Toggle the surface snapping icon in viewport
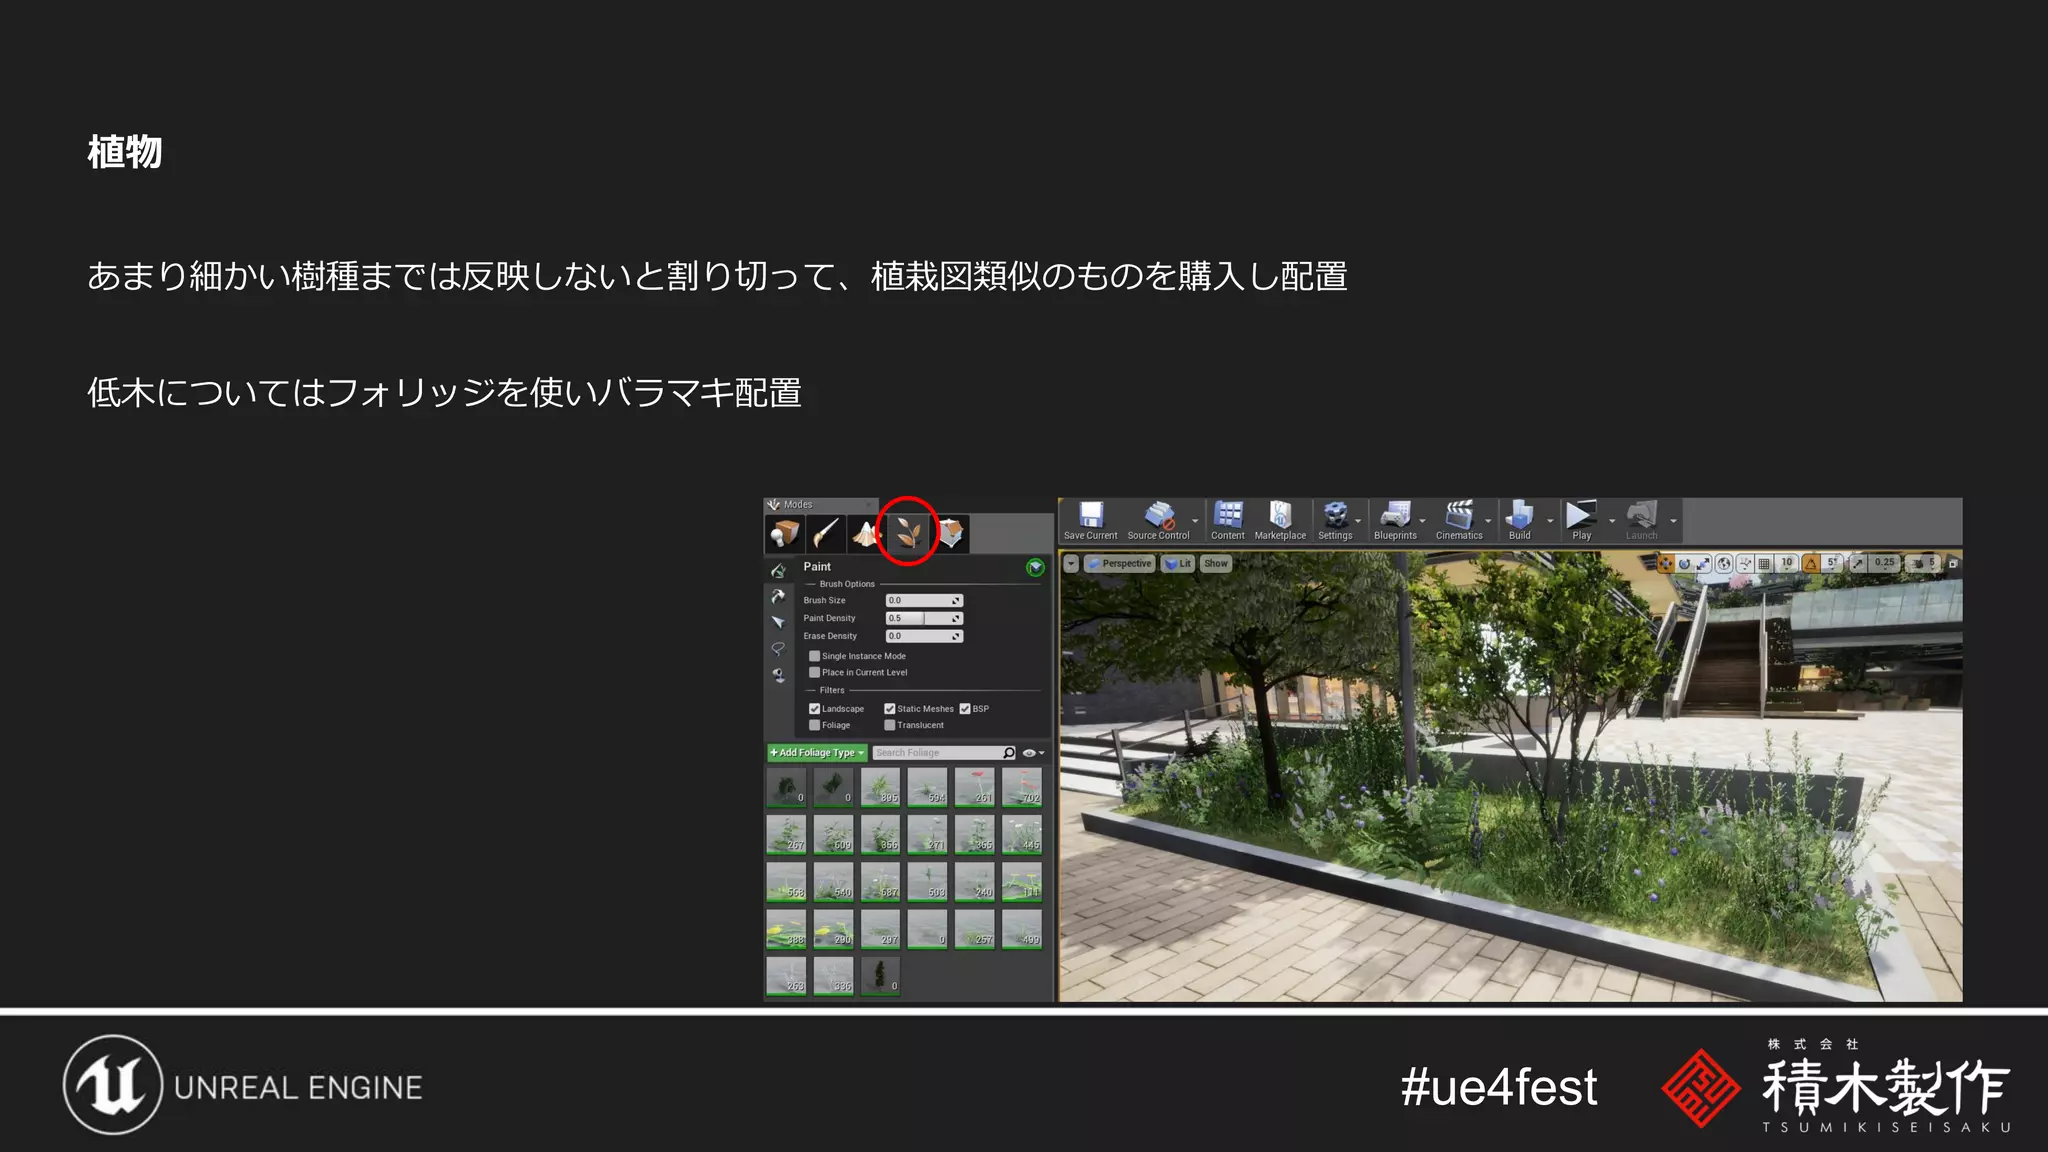 (x=1745, y=564)
